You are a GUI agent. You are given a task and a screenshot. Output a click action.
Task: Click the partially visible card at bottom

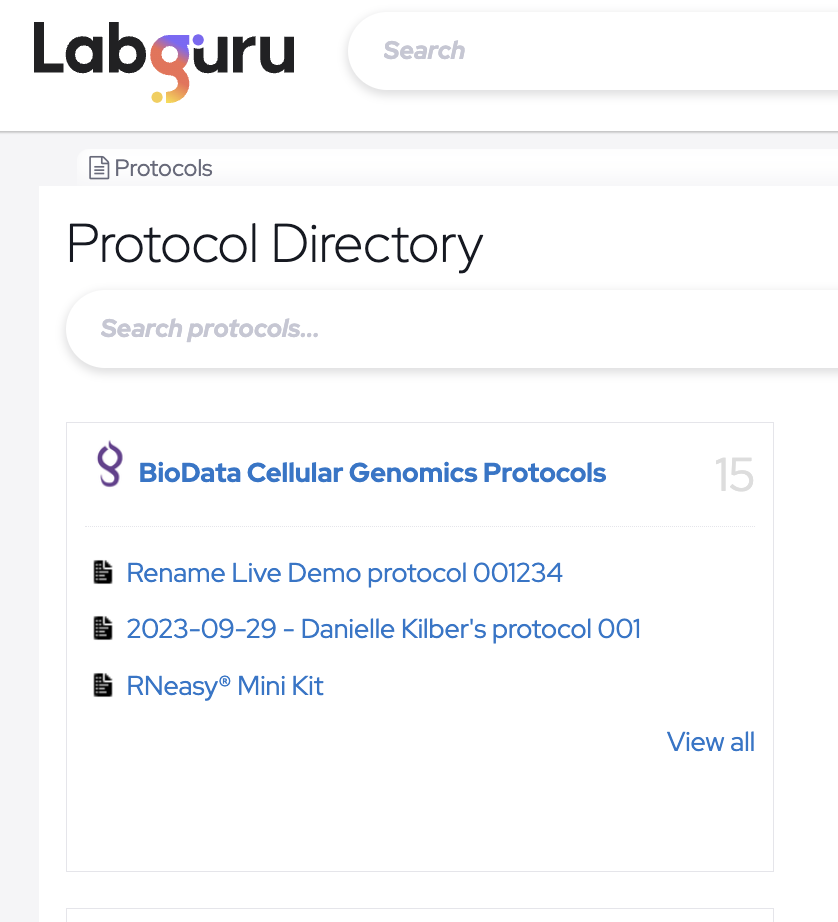[420, 915]
